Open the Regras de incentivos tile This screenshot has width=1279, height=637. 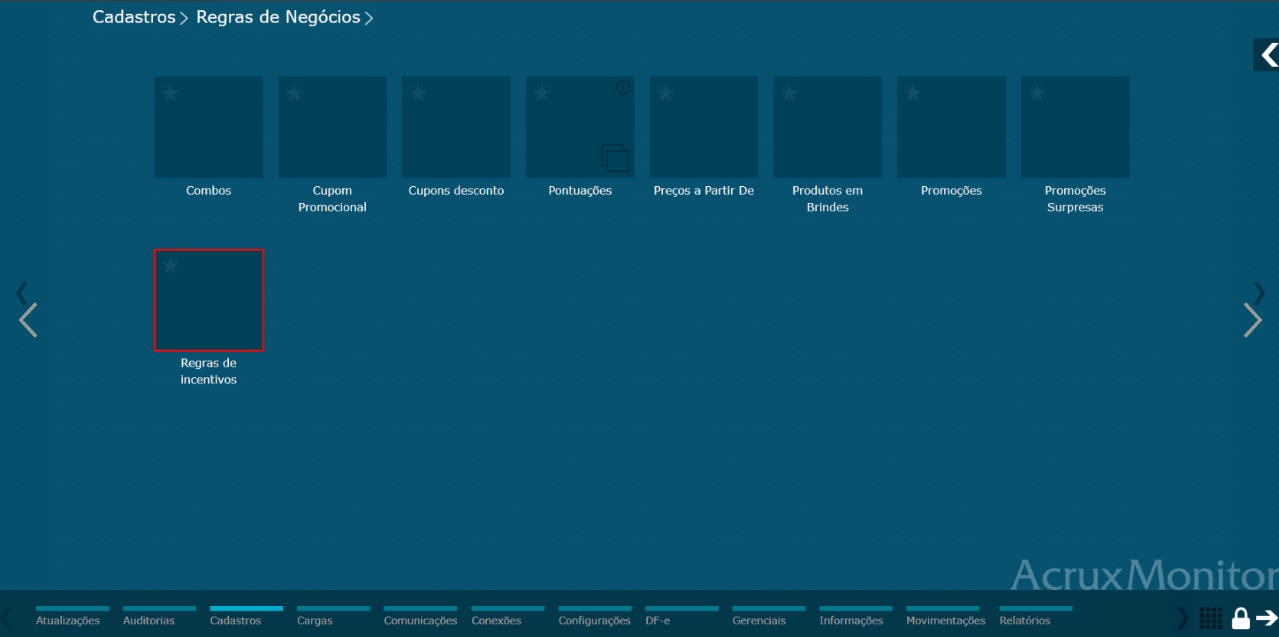click(209, 300)
